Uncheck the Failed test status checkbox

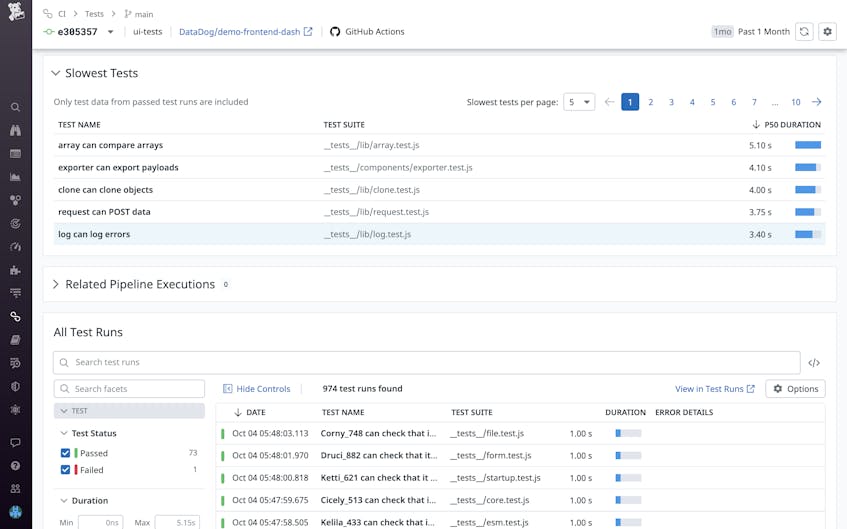coord(65,470)
